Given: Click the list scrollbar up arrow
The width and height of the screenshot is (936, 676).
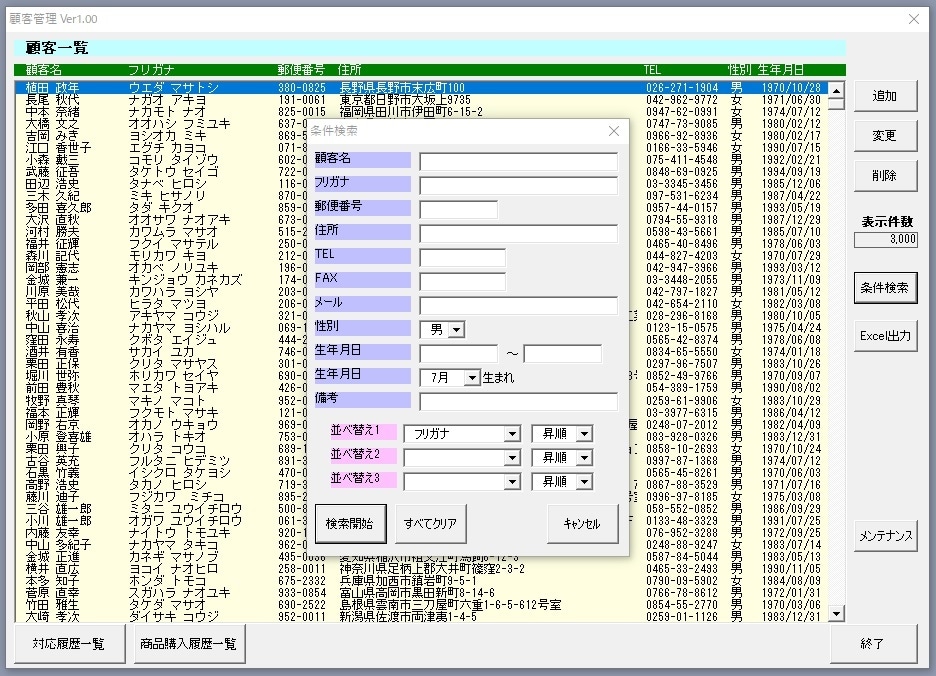Looking at the screenshot, I should click(837, 91).
